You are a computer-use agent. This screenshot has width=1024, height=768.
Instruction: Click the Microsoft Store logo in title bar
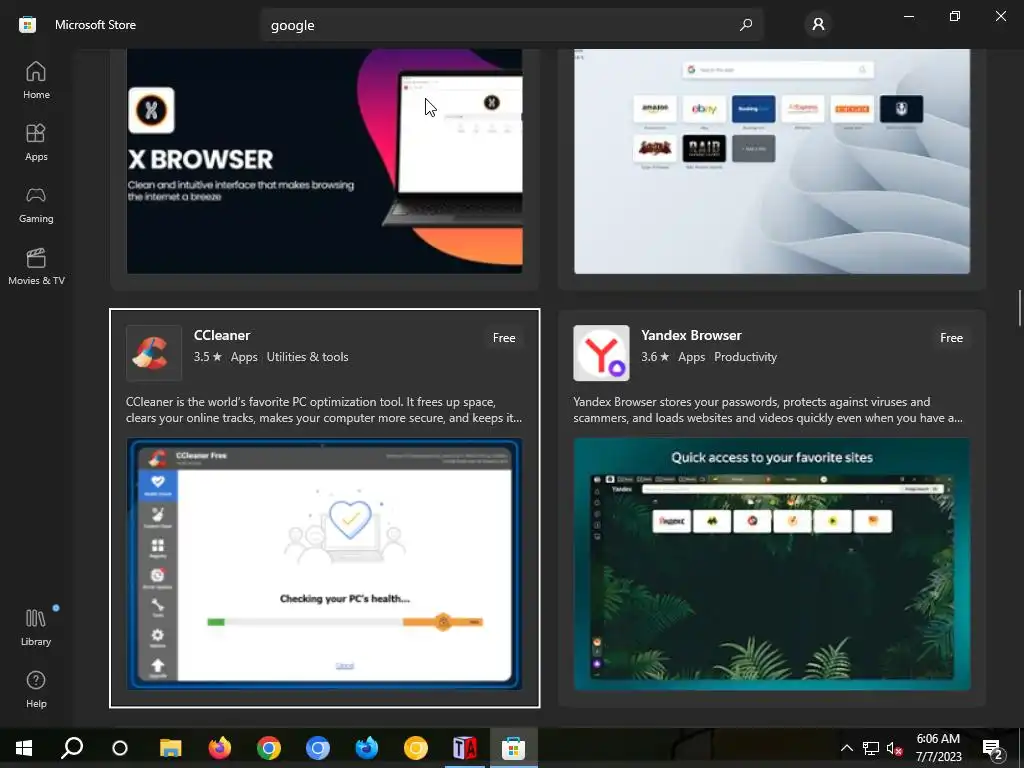click(27, 25)
